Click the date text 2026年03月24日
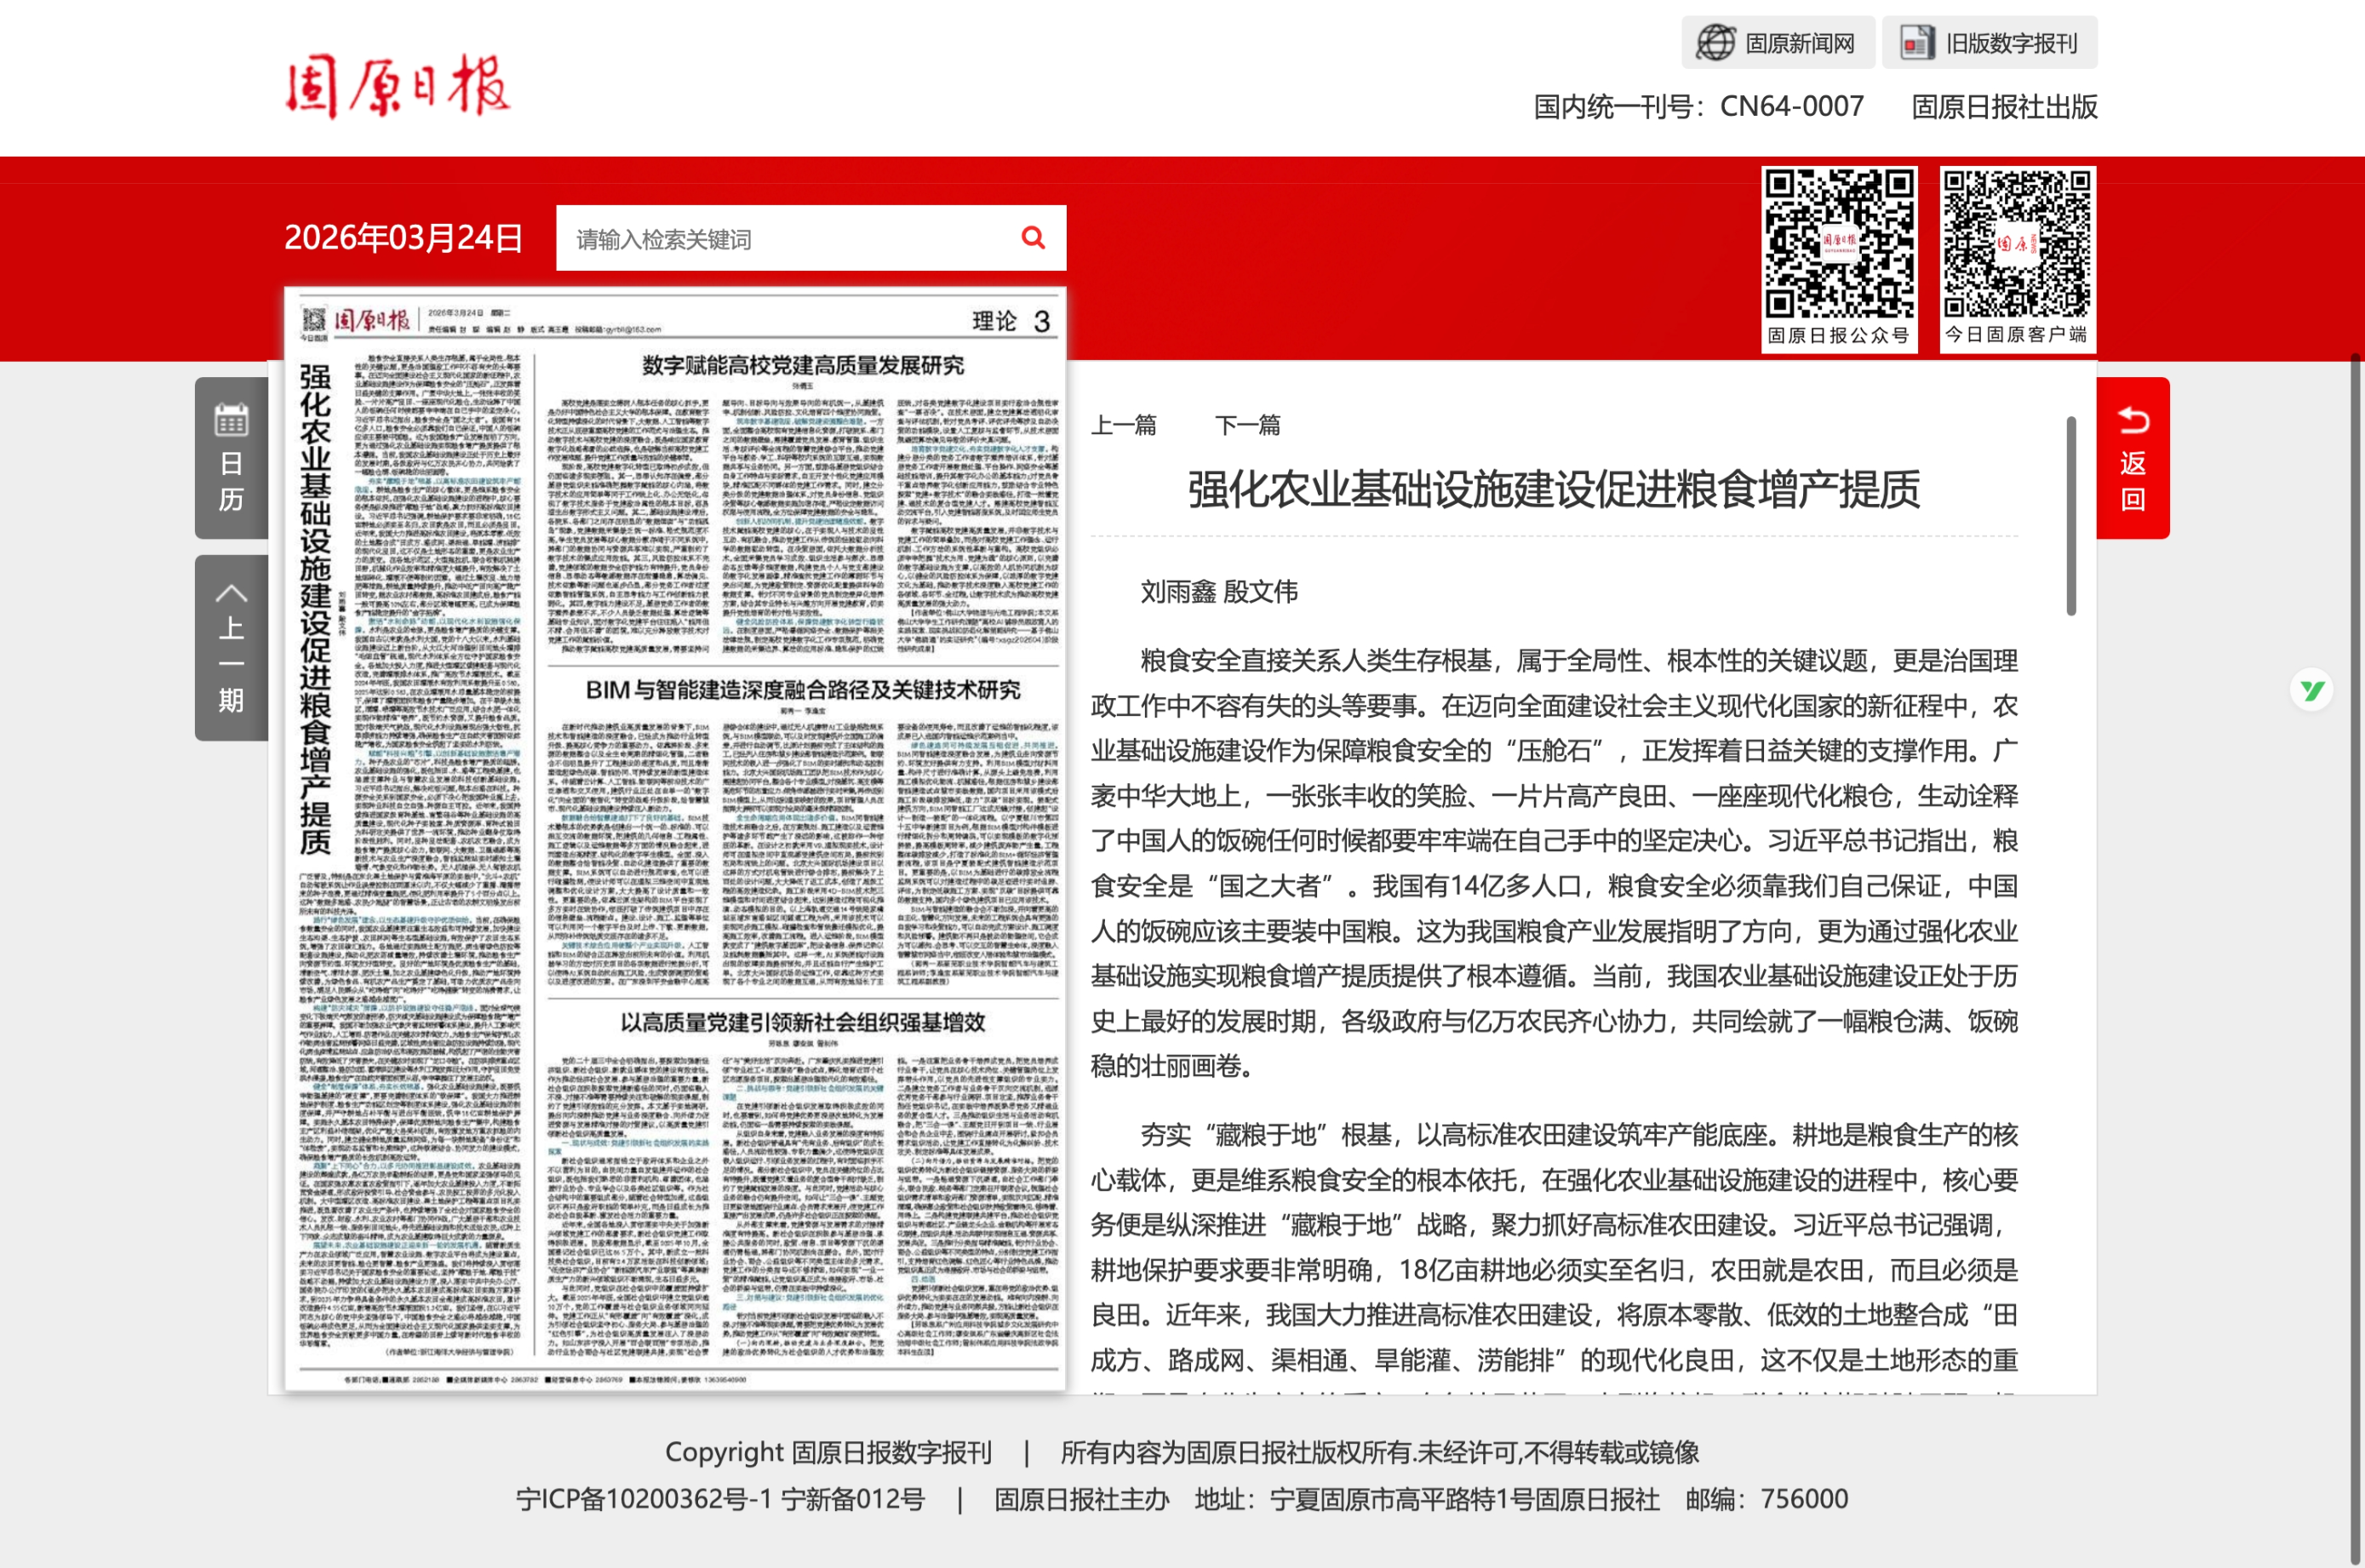The width and height of the screenshot is (2365, 1568). pyautogui.click(x=403, y=238)
